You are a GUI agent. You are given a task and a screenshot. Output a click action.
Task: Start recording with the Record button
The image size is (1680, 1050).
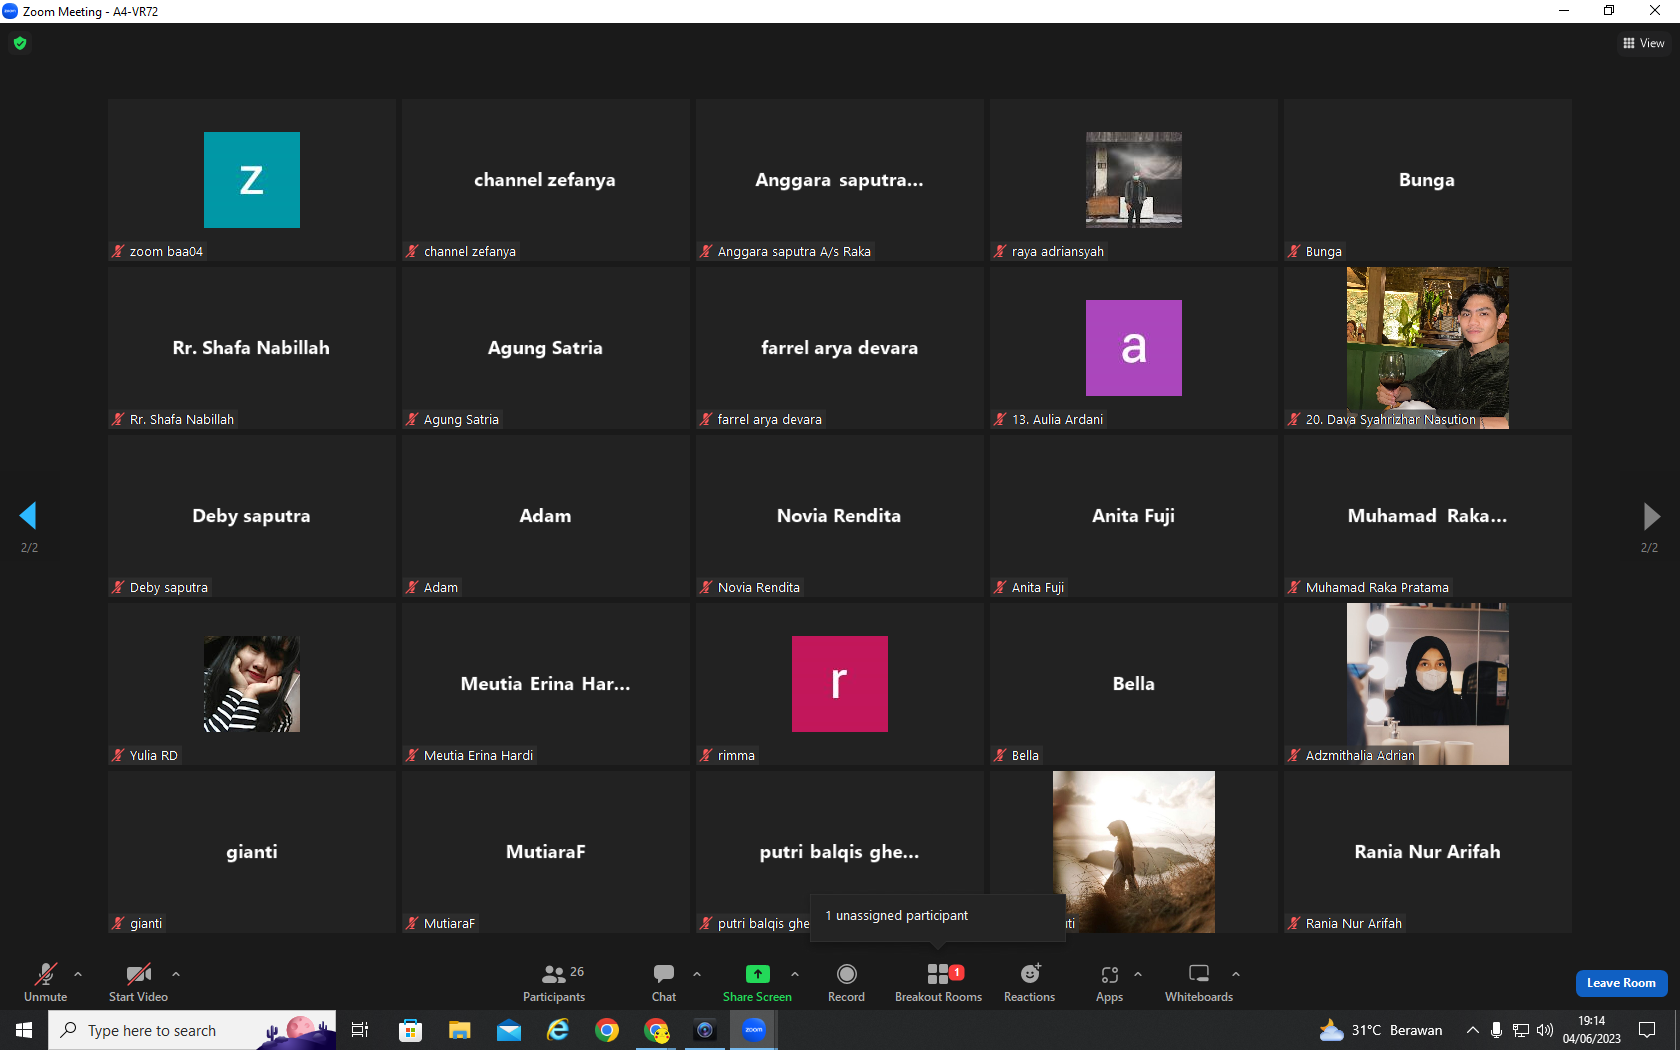(x=846, y=983)
